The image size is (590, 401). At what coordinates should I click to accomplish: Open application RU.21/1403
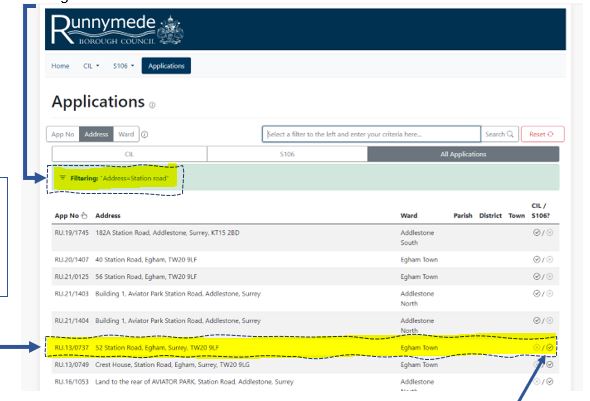pyautogui.click(x=71, y=293)
